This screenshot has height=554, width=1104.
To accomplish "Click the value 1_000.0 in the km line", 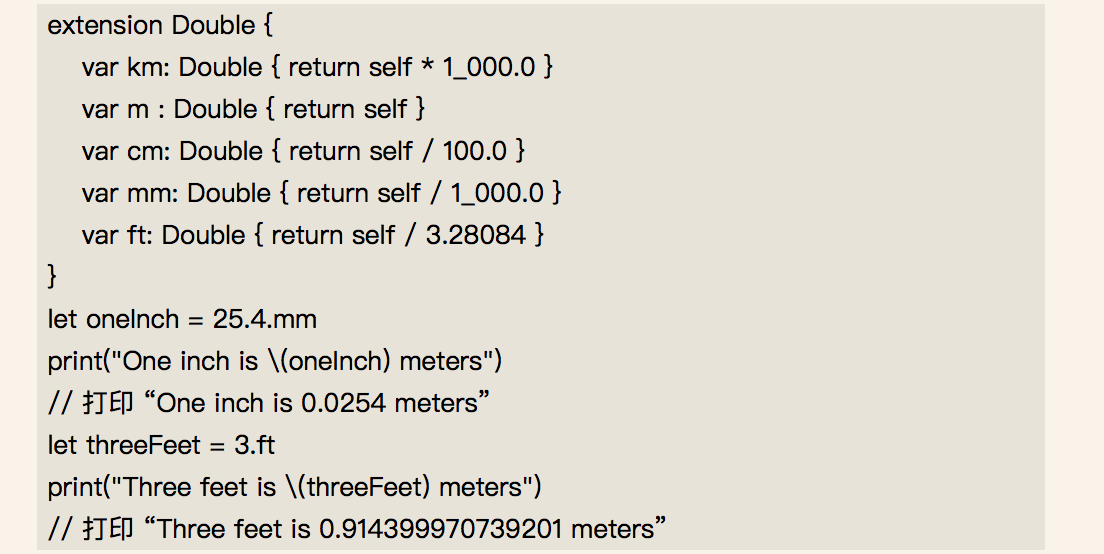I will pos(489,68).
